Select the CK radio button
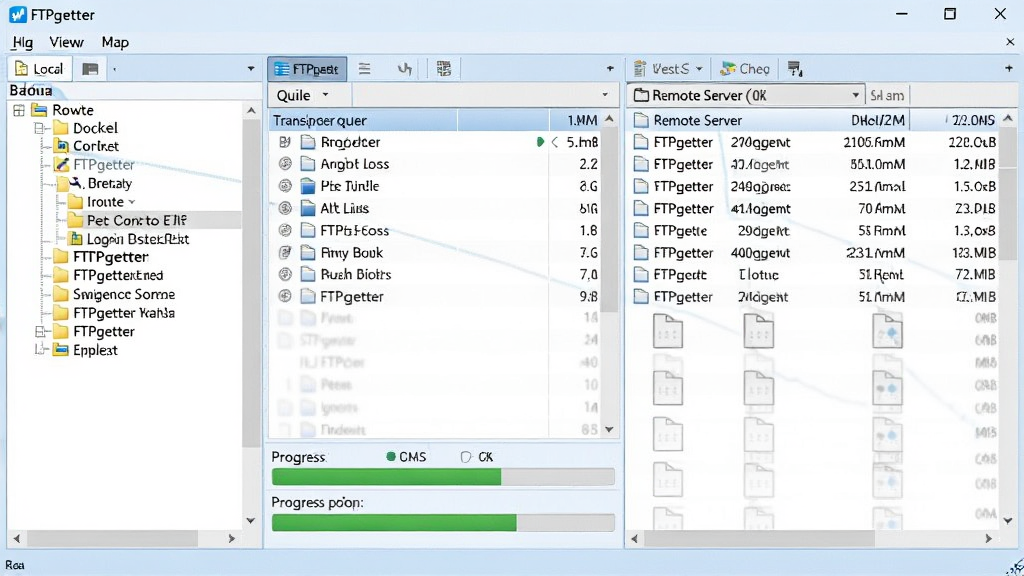1024x576 pixels. tap(466, 457)
